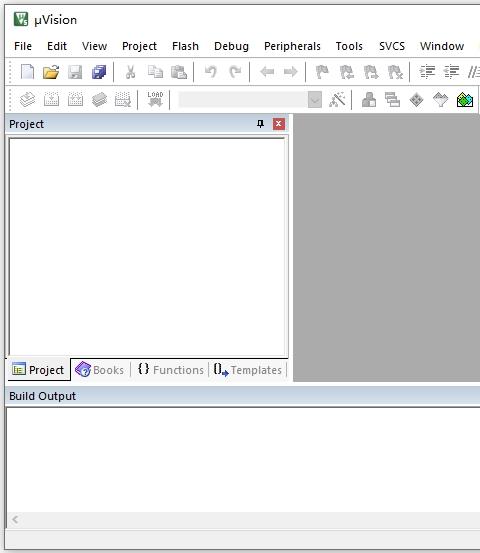
Task: Open the Flash menu
Action: [x=186, y=46]
